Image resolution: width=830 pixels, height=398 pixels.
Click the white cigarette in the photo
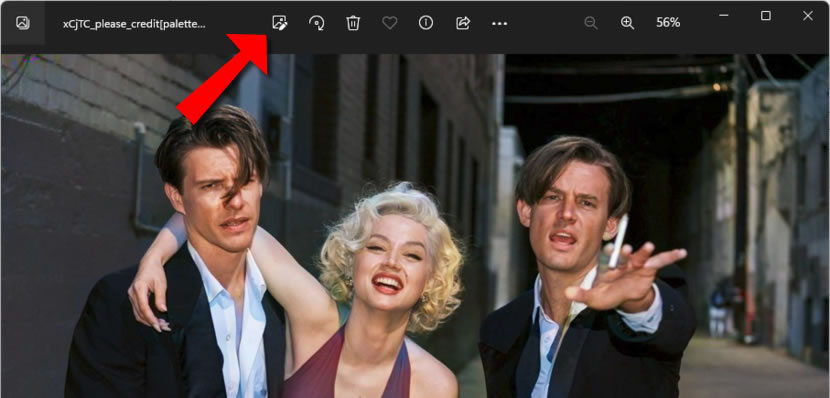click(618, 241)
